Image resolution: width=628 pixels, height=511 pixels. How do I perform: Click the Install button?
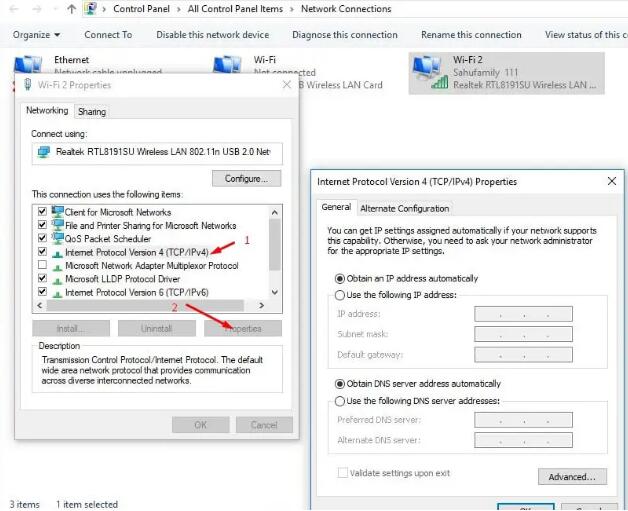71,329
